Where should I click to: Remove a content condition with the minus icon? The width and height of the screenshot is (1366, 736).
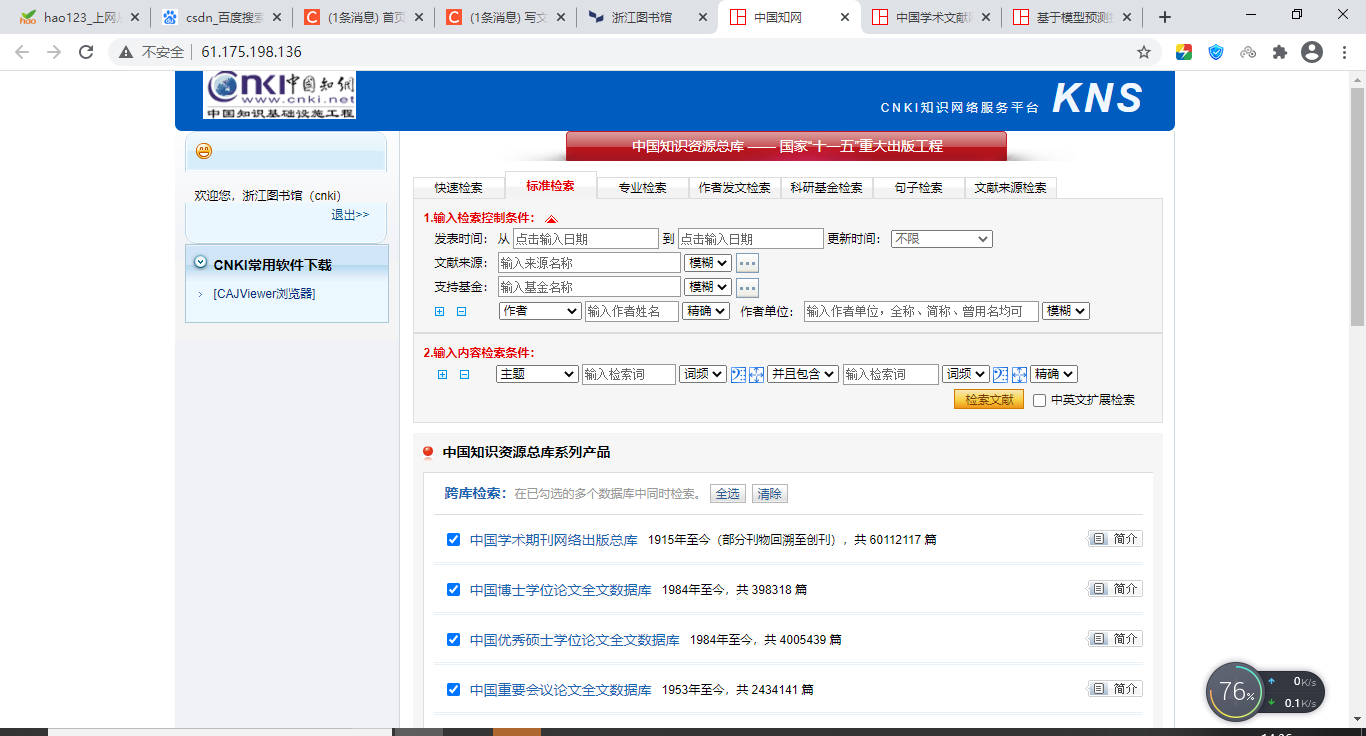click(464, 375)
